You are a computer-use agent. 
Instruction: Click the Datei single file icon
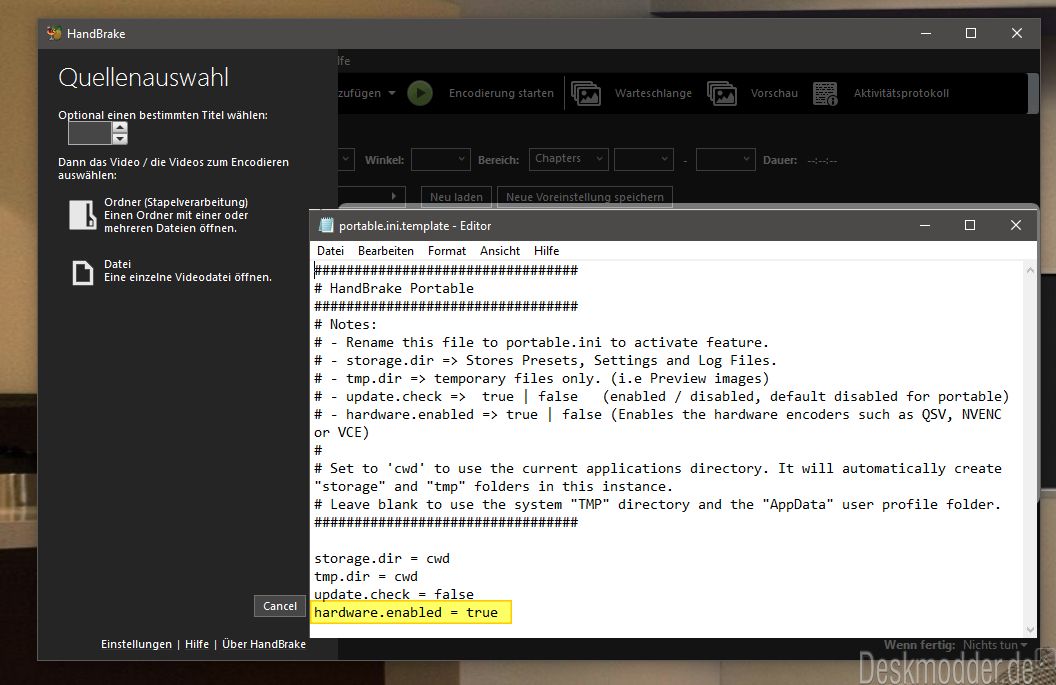pyautogui.click(x=83, y=273)
